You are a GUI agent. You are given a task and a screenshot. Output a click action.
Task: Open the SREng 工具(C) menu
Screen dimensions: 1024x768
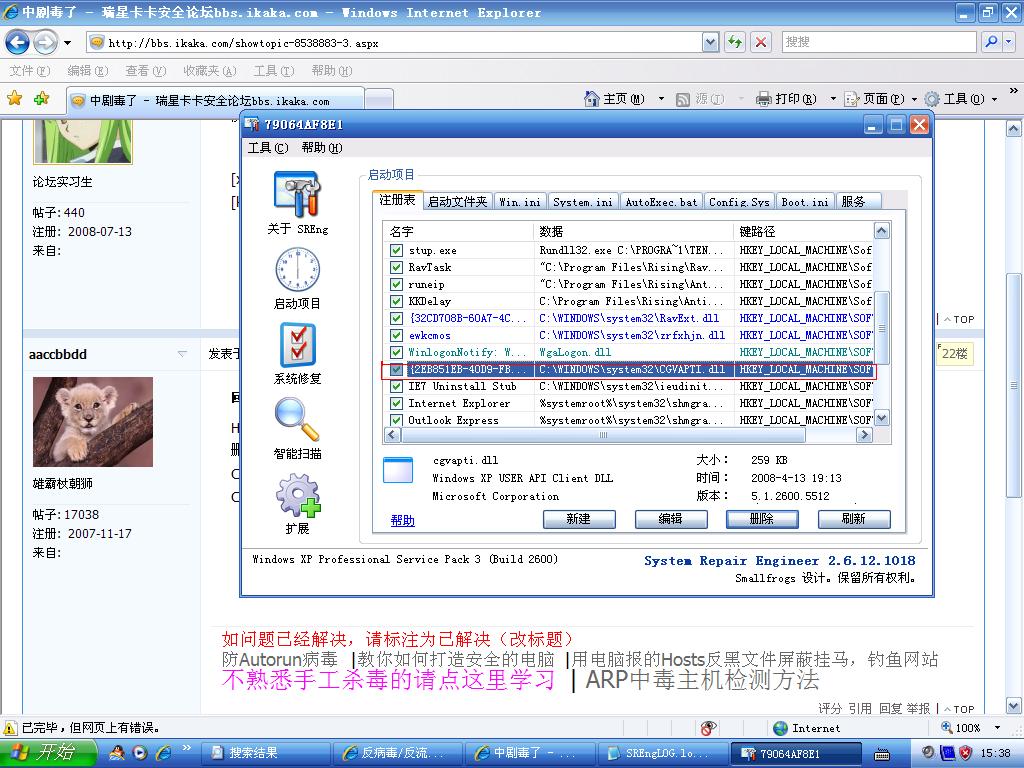click(x=268, y=148)
